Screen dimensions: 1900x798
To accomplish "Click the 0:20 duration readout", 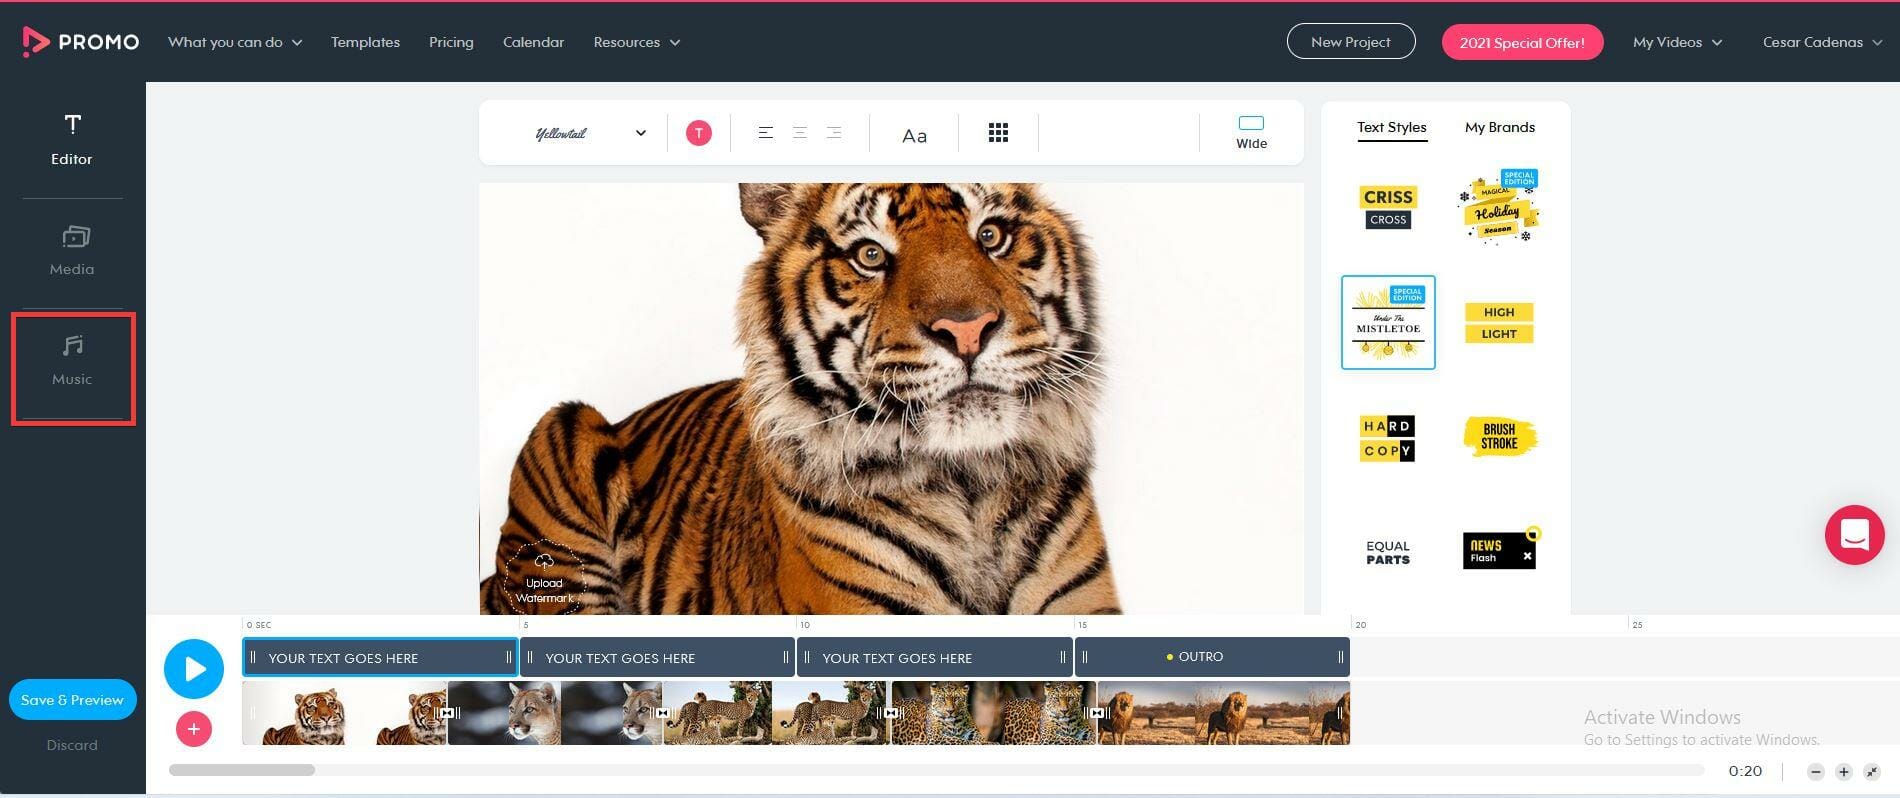I will [x=1745, y=771].
